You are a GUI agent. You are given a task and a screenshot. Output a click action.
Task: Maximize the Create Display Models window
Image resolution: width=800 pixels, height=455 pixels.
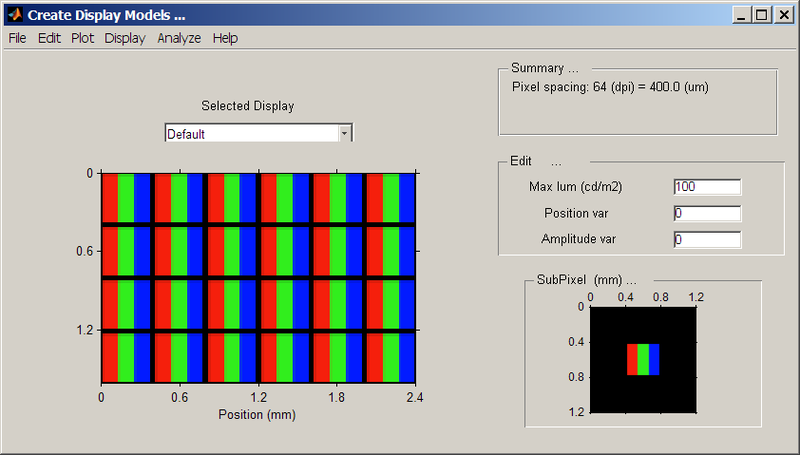[762, 15]
